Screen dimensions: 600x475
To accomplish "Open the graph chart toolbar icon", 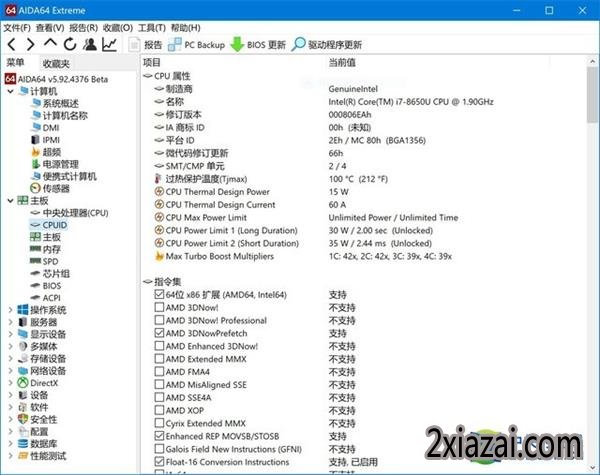I will coord(109,44).
